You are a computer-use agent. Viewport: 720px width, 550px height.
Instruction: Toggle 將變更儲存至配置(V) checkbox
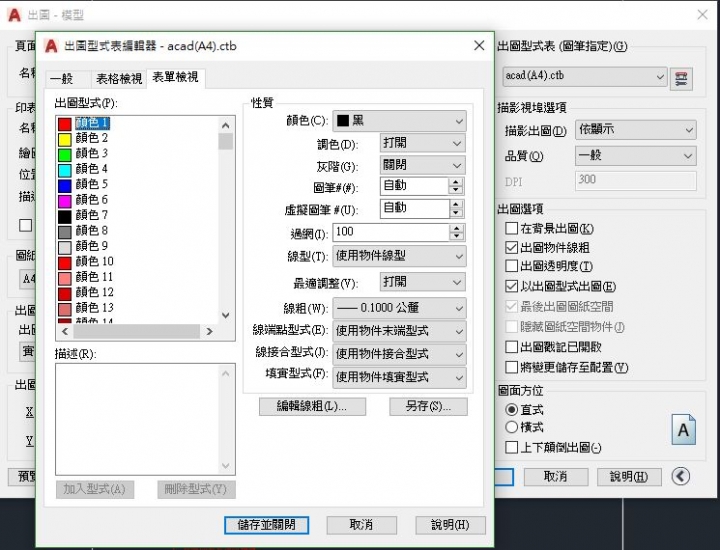pyautogui.click(x=511, y=367)
